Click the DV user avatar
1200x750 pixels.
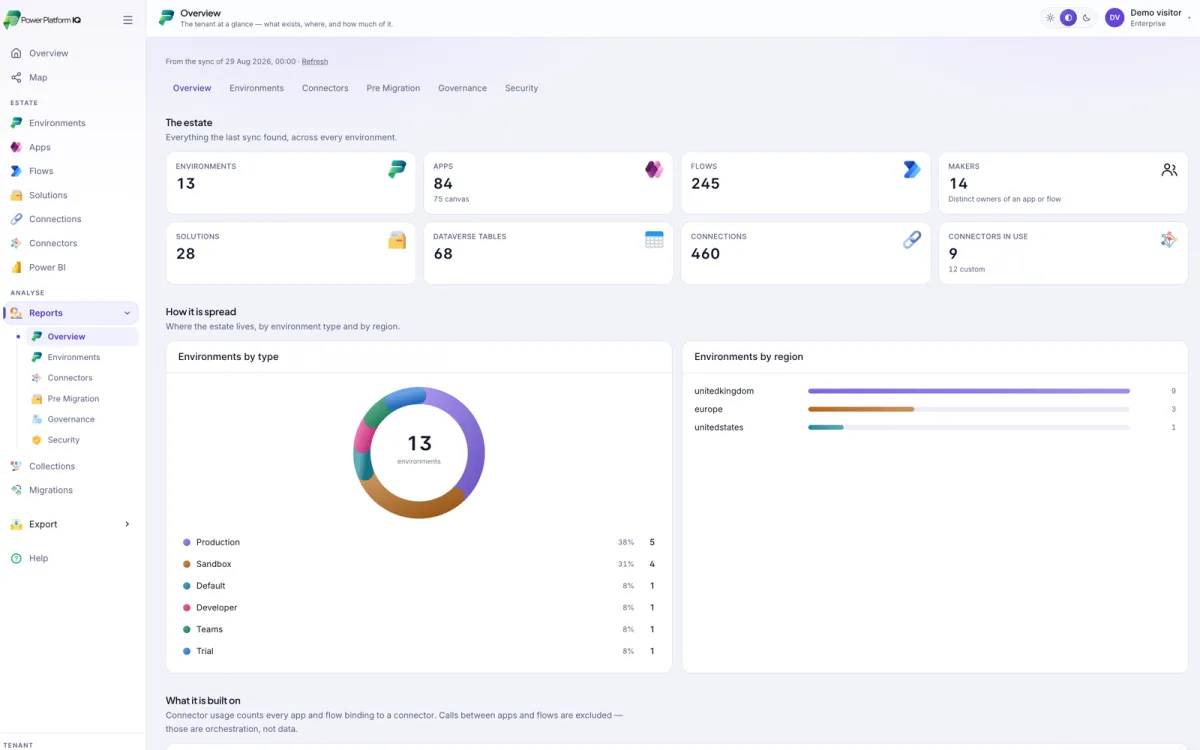(1114, 18)
